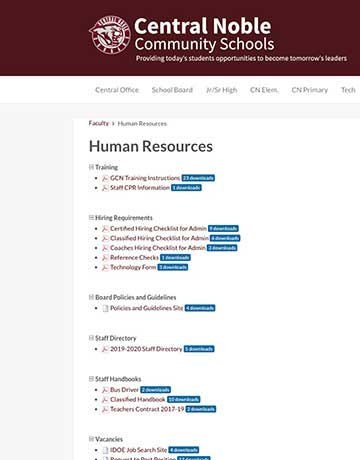Click downloads badge next to 2019-2020 Staff Directory
360x460 pixels.
199,349
